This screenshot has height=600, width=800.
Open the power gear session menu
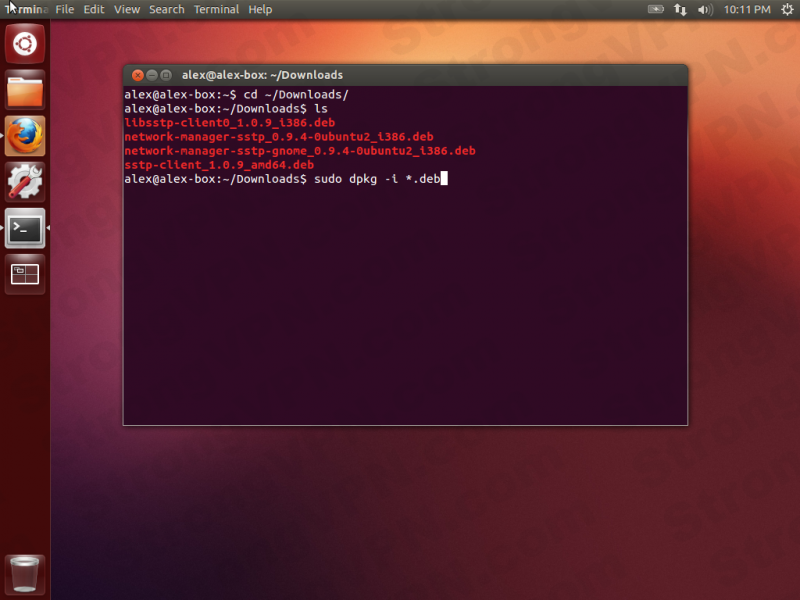click(786, 9)
